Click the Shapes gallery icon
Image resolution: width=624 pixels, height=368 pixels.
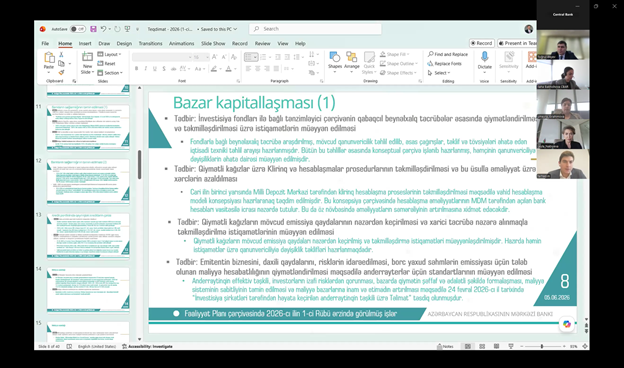tap(335, 61)
